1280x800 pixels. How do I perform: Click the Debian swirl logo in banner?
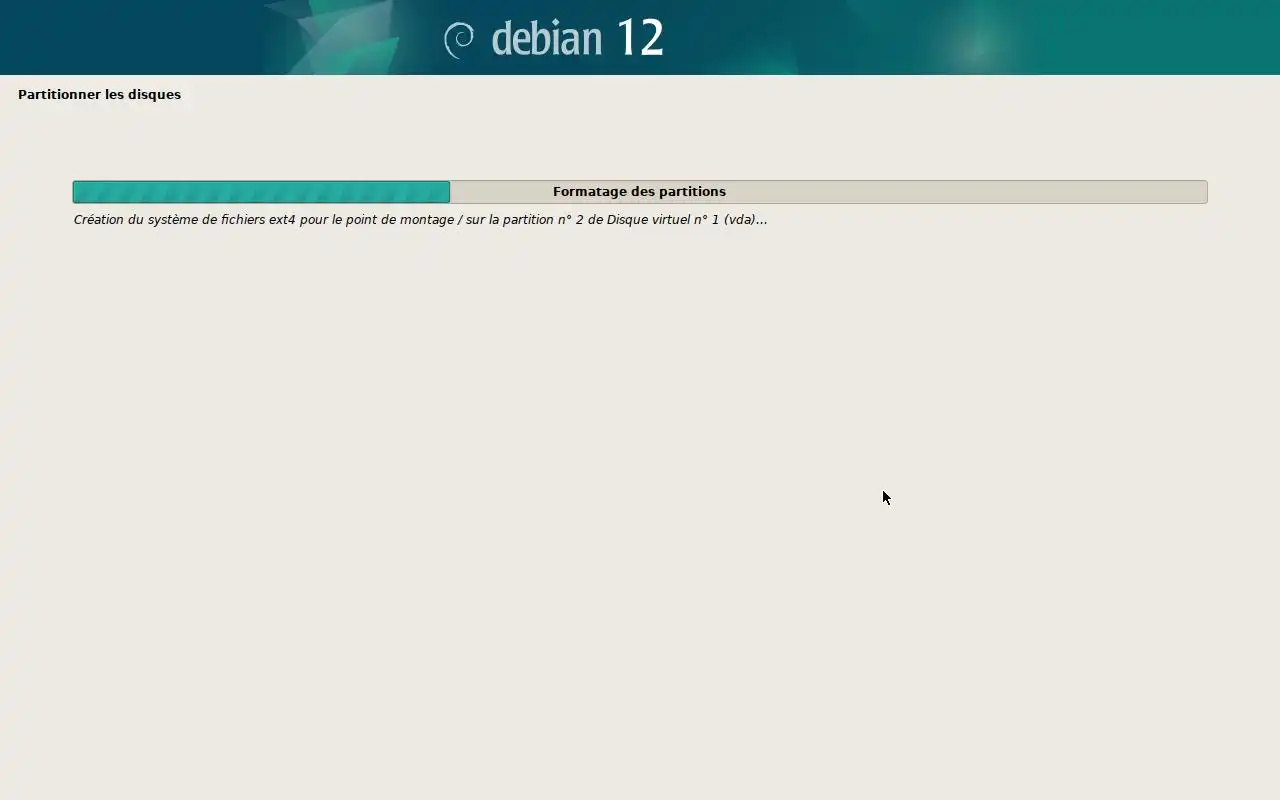tap(459, 40)
